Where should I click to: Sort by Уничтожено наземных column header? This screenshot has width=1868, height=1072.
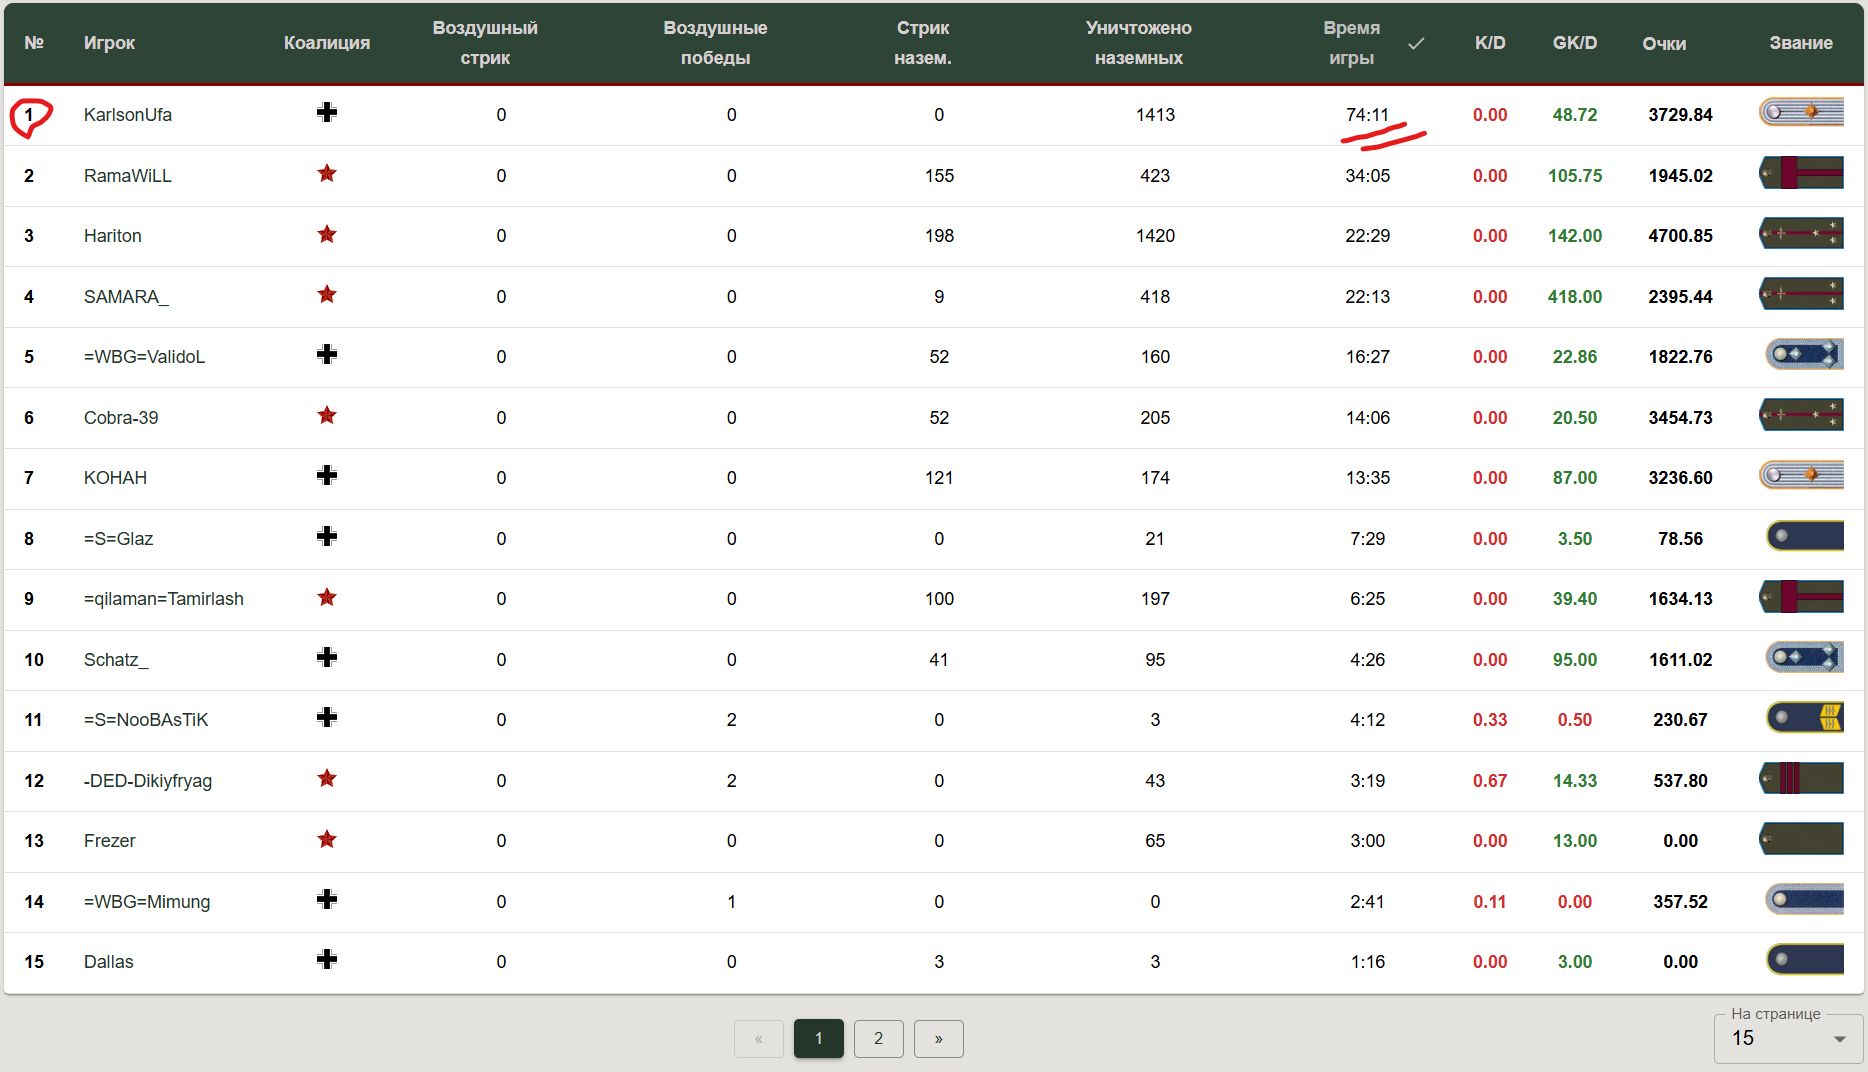(1139, 43)
